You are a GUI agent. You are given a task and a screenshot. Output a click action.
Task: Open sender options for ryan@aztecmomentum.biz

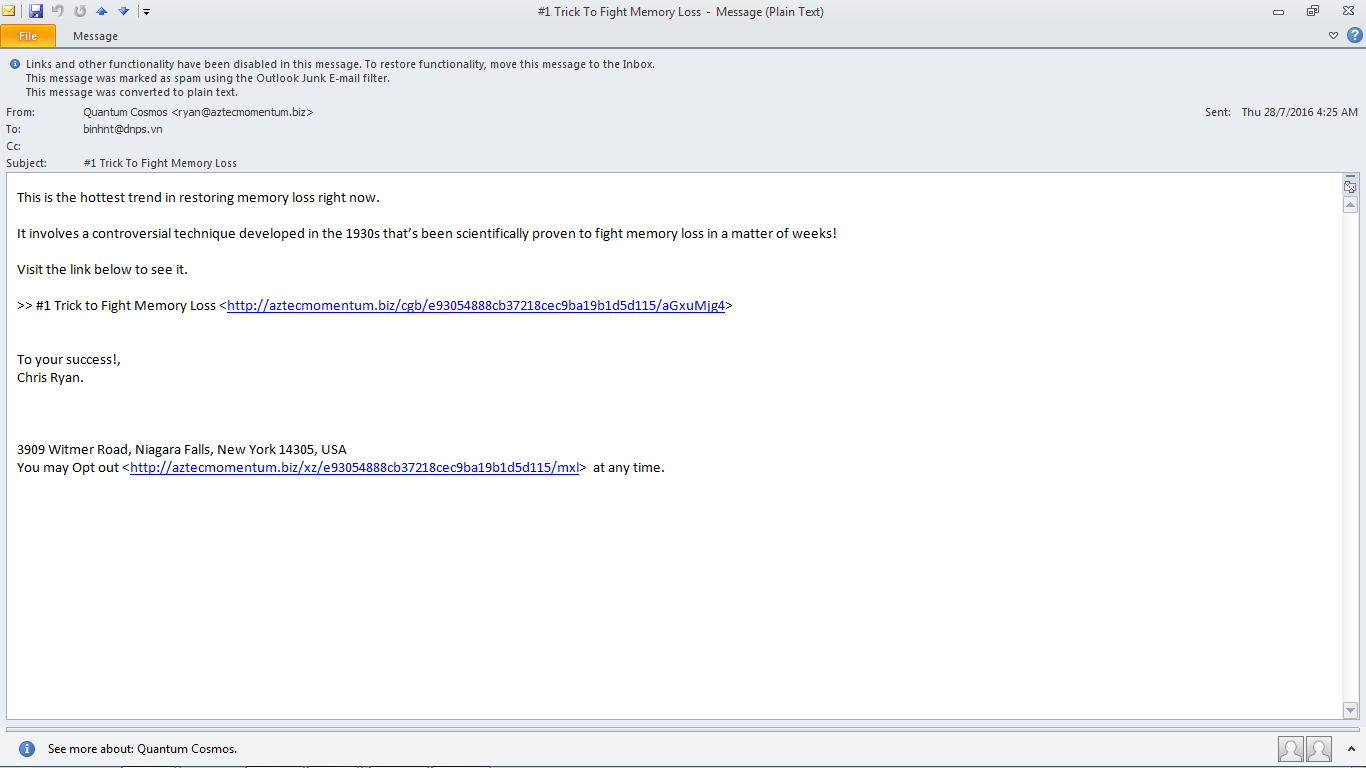(x=197, y=112)
